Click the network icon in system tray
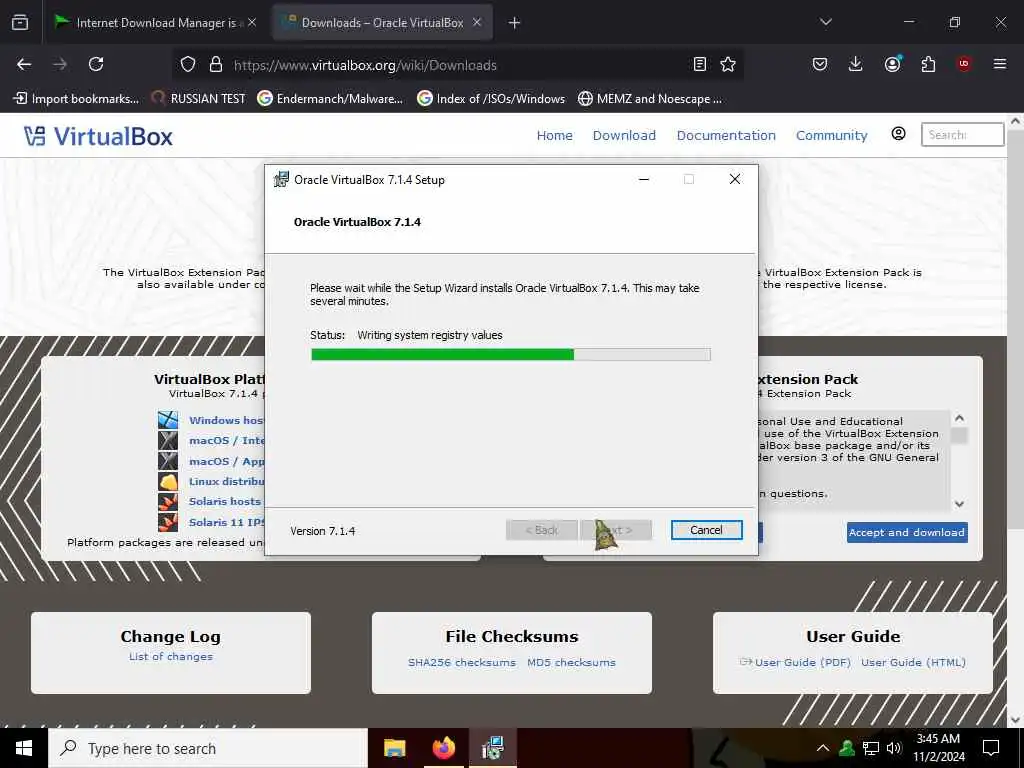The image size is (1024, 768). [x=871, y=748]
